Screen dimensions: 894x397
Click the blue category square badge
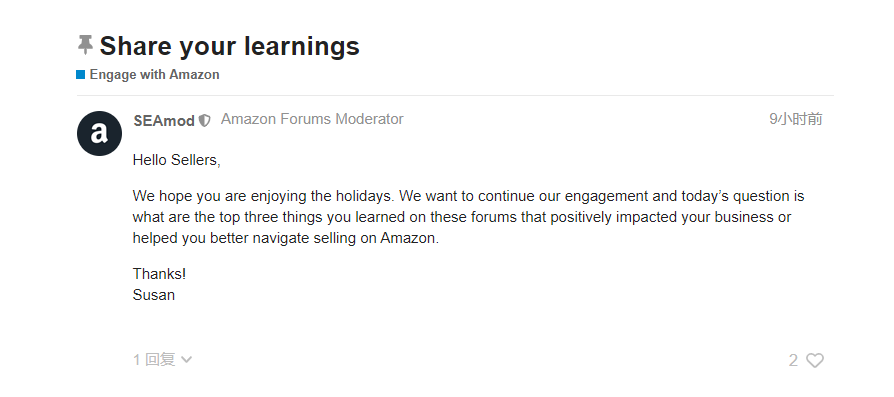tap(80, 75)
